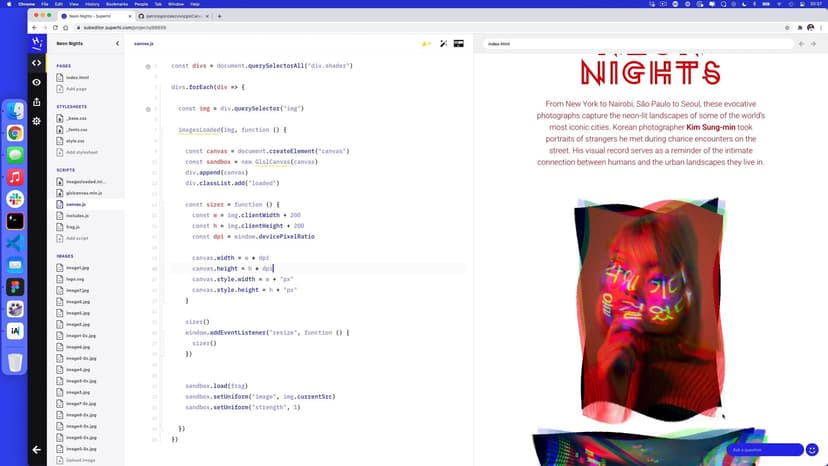The width and height of the screenshot is (828, 466).
Task: Click the fold marker beside first code line
Action: pos(149,66)
